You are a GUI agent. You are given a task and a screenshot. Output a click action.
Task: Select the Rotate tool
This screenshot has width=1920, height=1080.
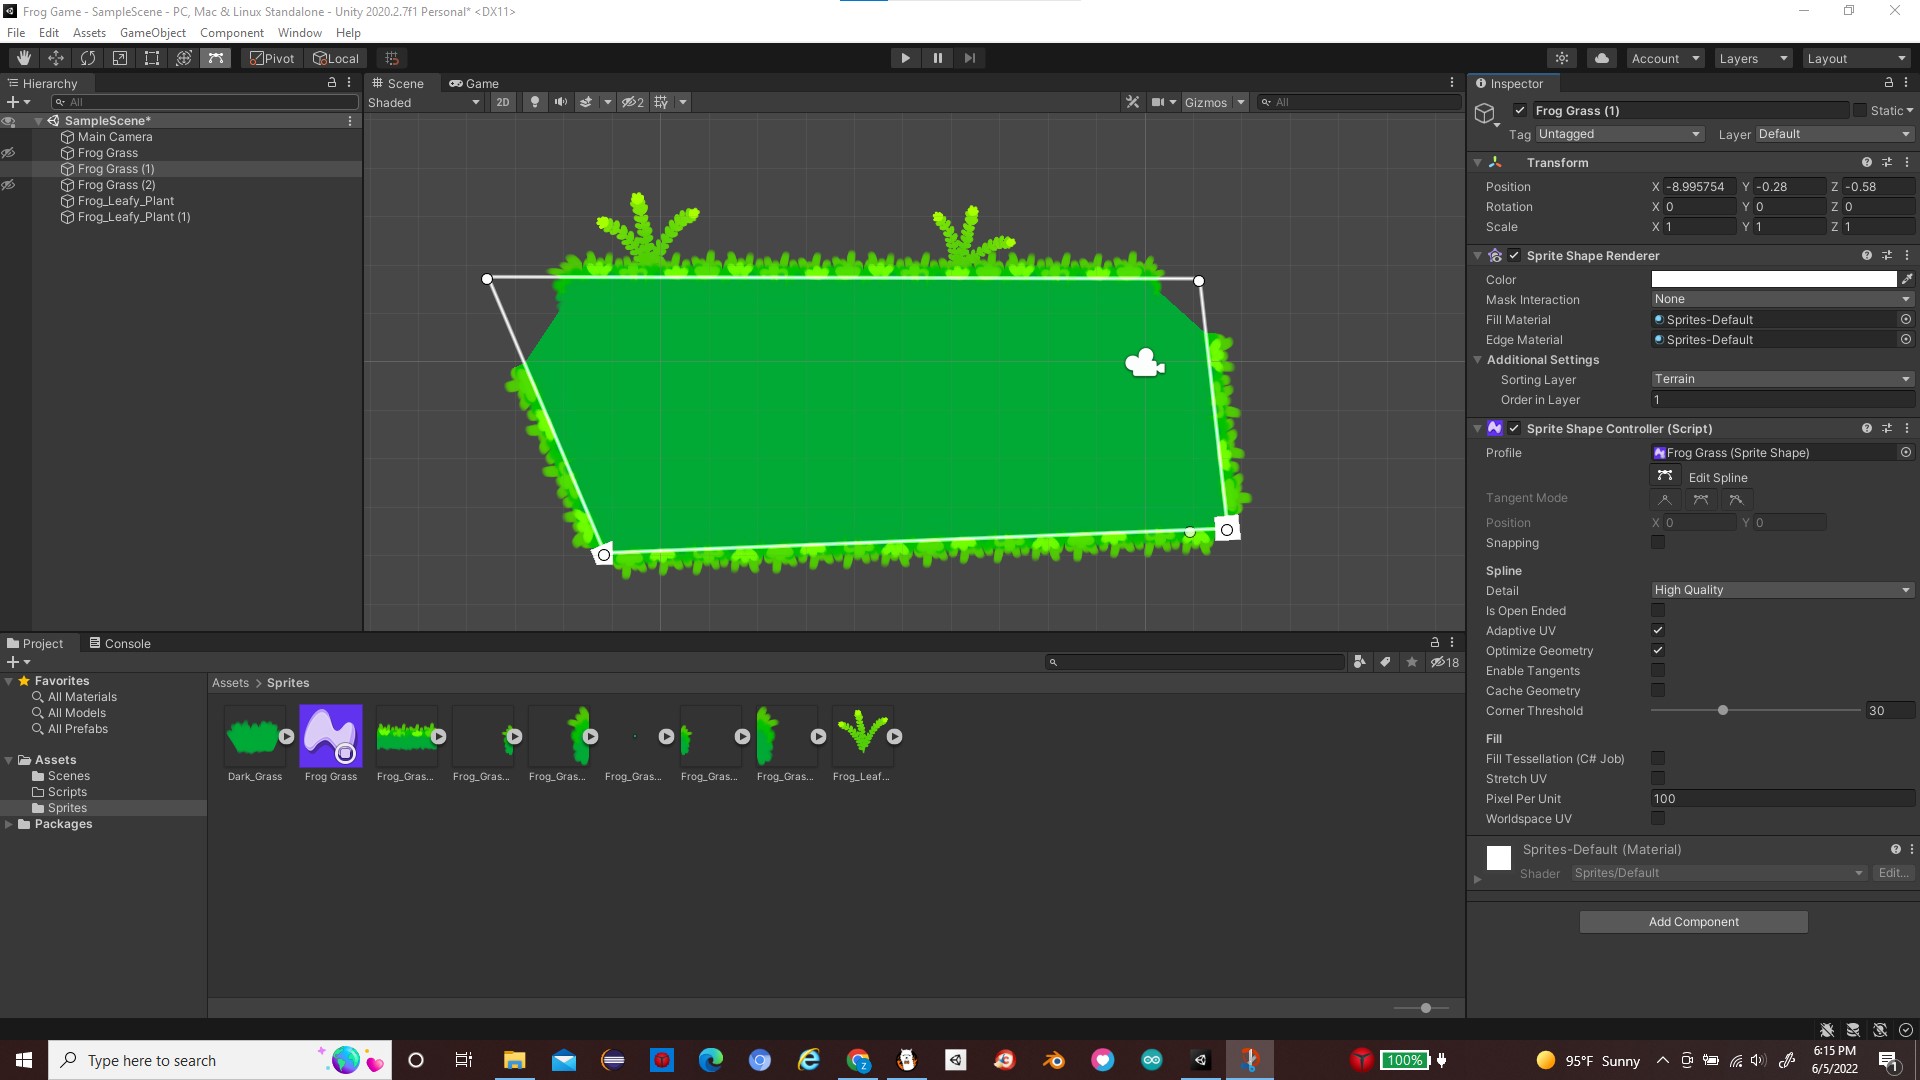point(88,57)
